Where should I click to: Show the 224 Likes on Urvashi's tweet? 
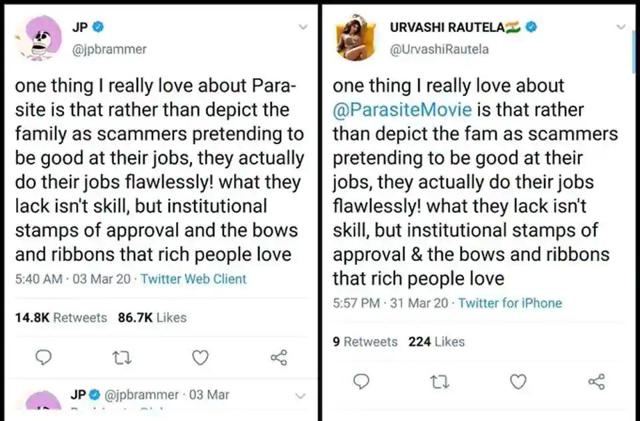[x=437, y=341]
